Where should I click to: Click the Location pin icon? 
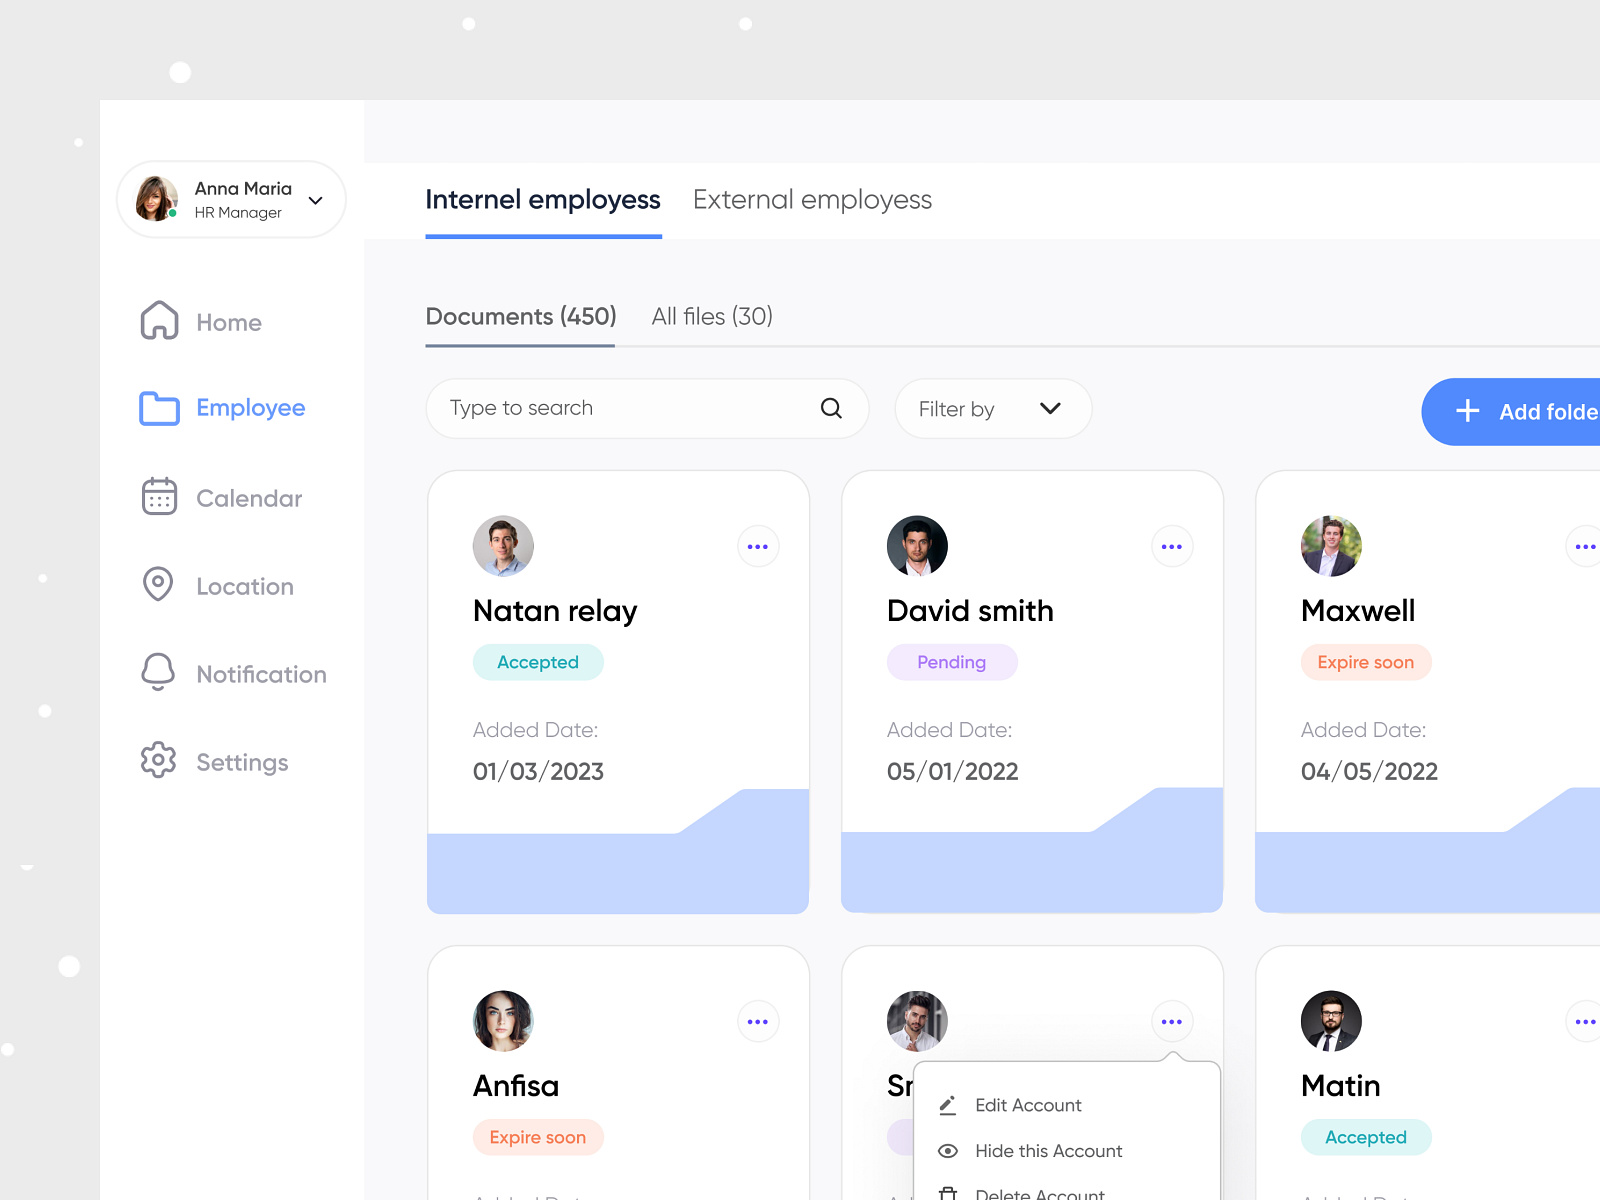158,585
